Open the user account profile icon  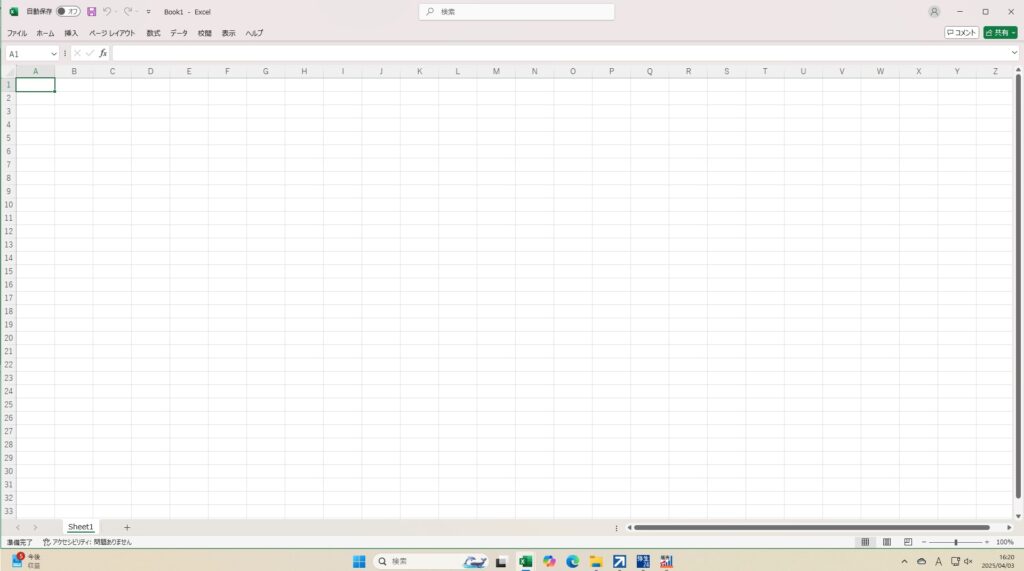coord(934,12)
